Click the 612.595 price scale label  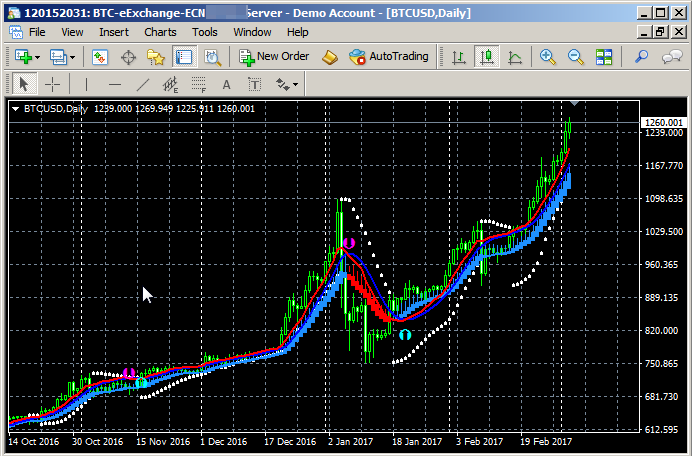(664, 430)
